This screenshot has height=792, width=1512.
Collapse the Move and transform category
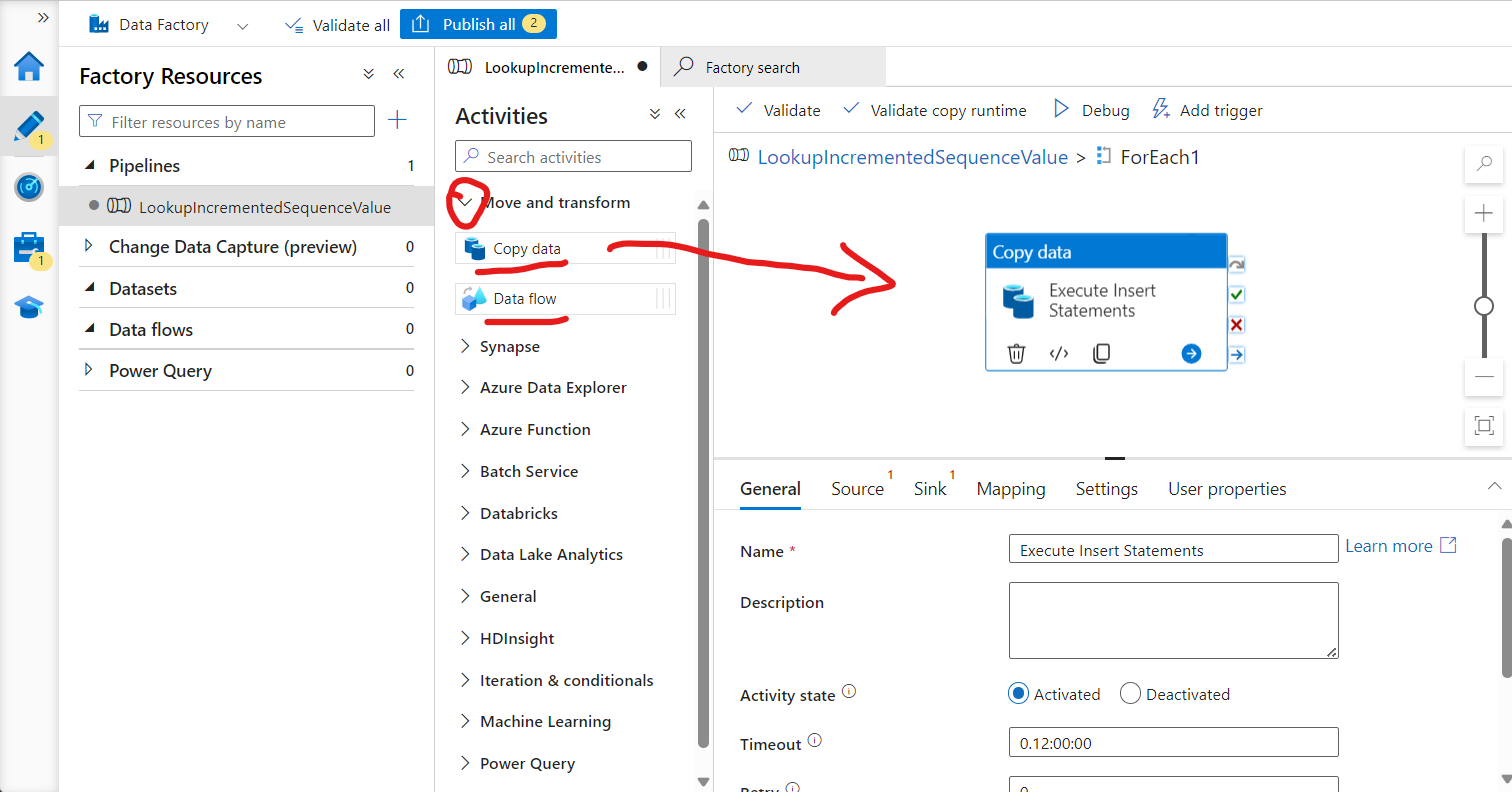[x=466, y=202]
